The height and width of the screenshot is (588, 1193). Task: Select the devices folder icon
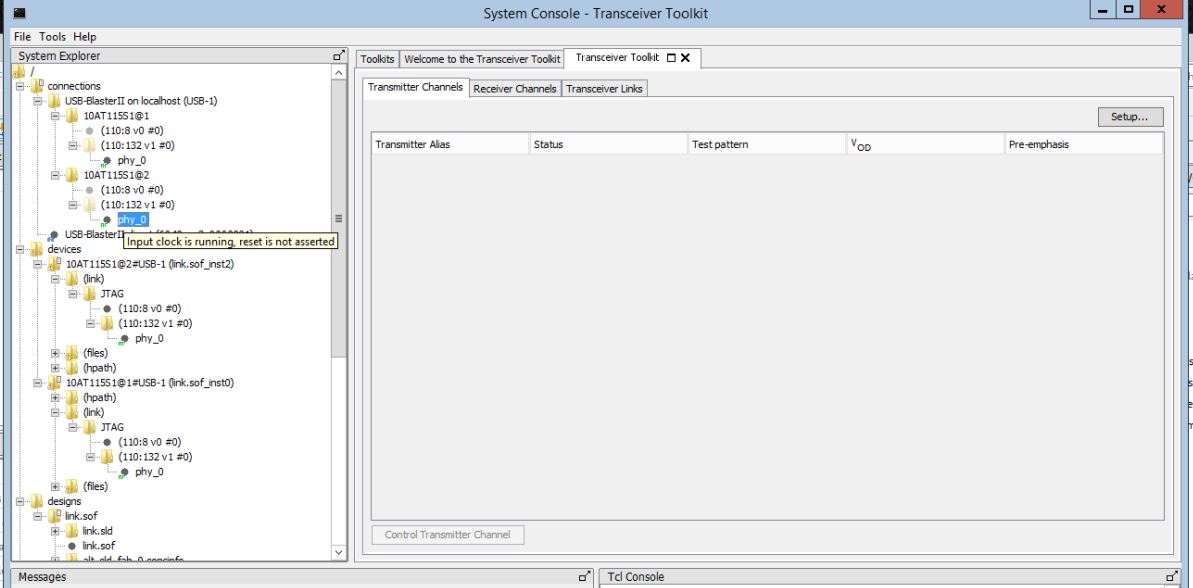coord(37,250)
